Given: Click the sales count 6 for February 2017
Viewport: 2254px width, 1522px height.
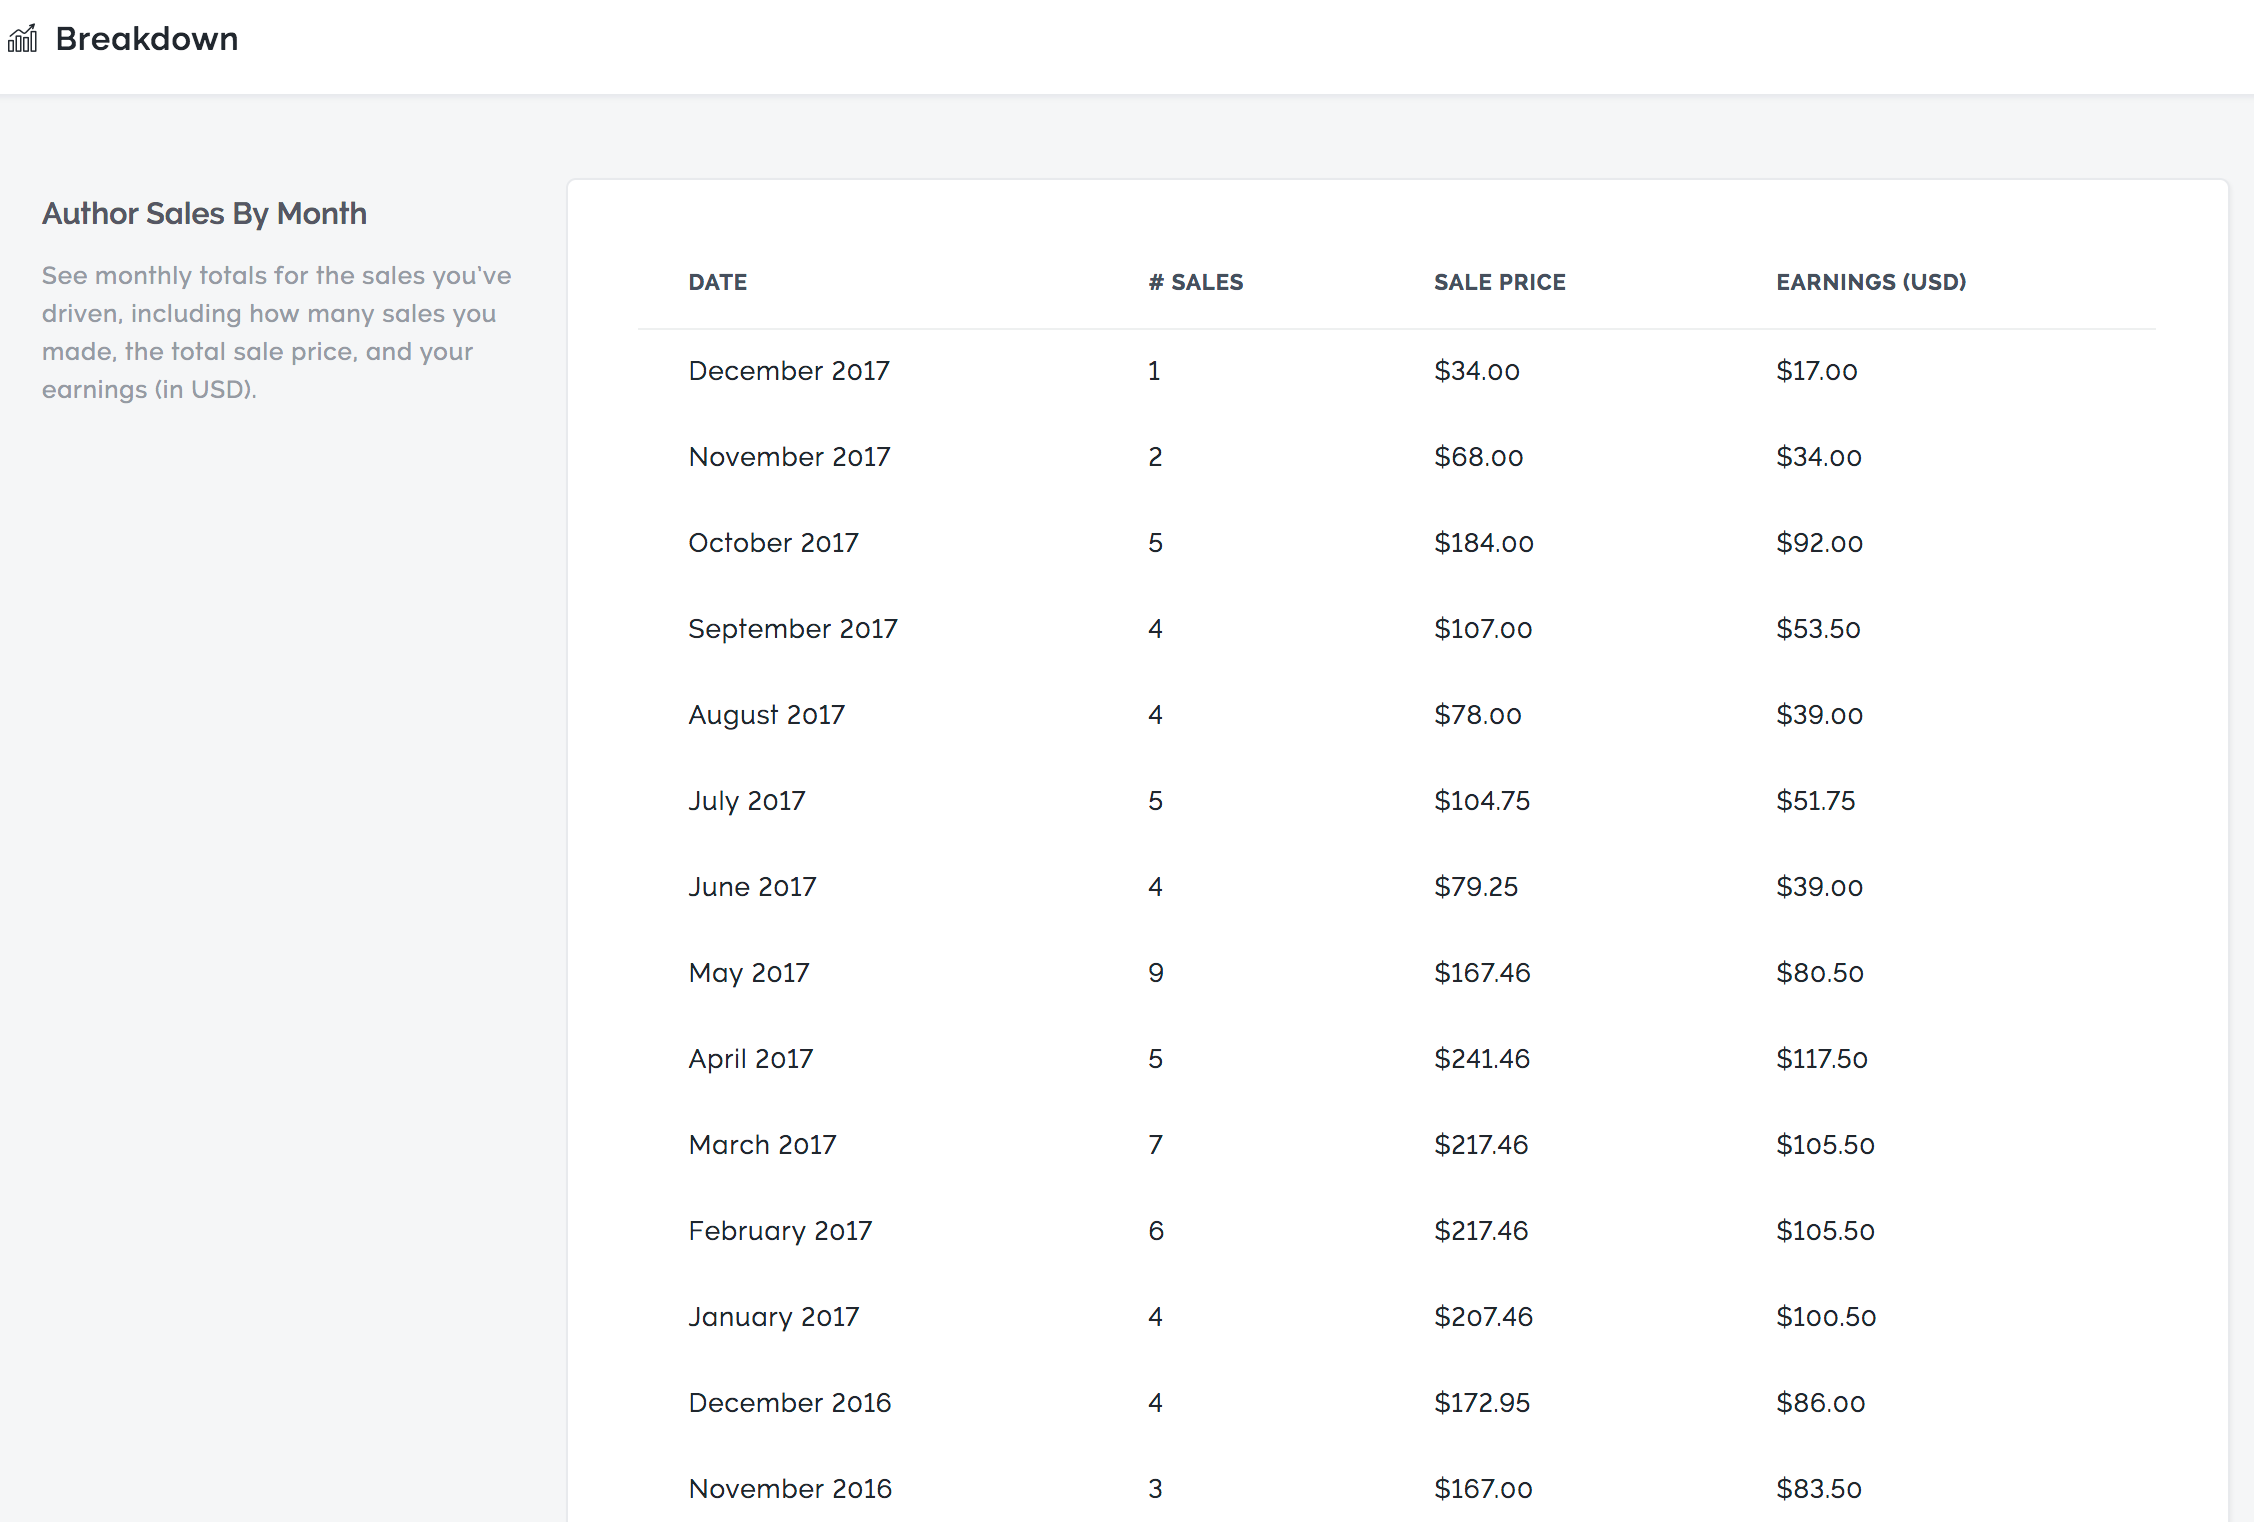Looking at the screenshot, I should [x=1156, y=1231].
